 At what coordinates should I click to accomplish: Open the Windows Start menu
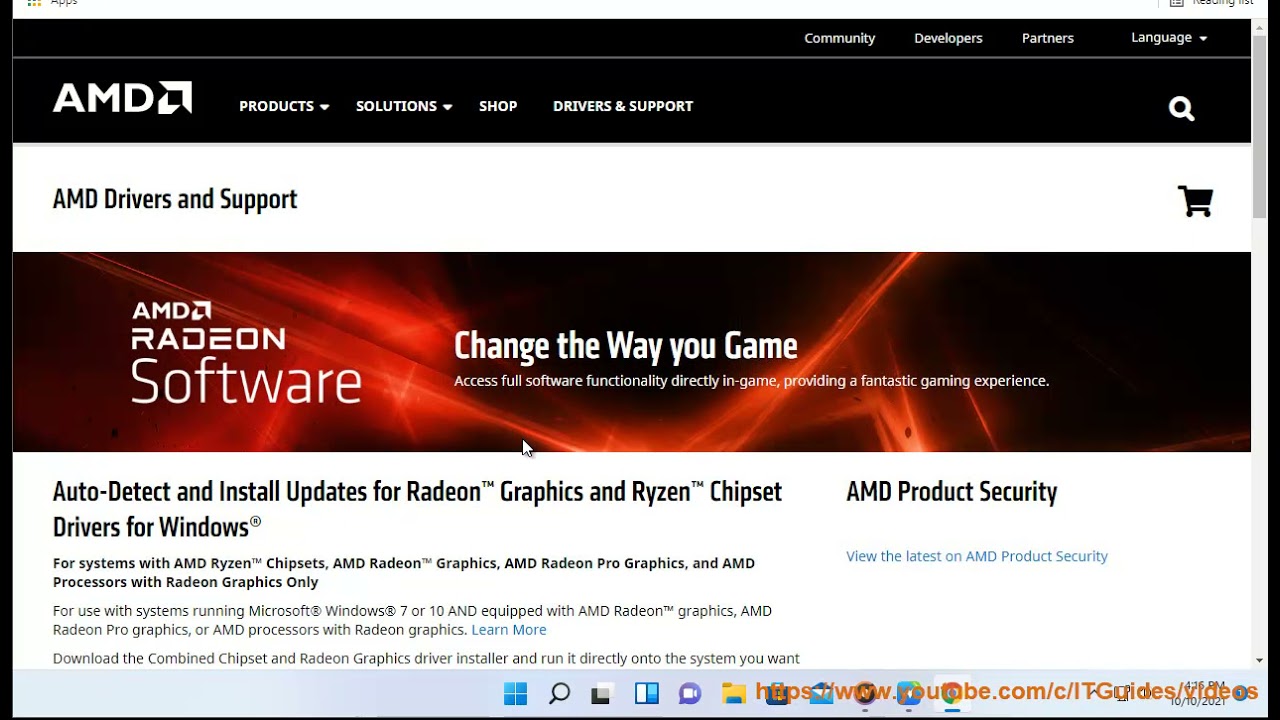coord(515,694)
